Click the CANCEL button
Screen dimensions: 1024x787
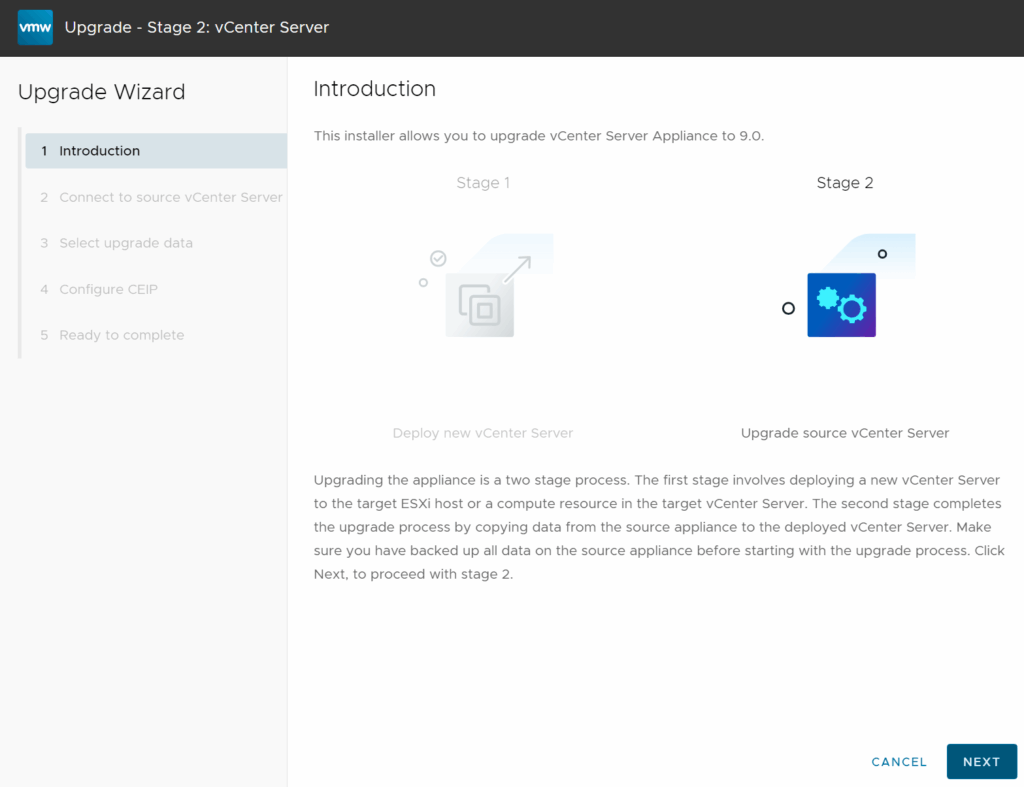[x=899, y=762]
